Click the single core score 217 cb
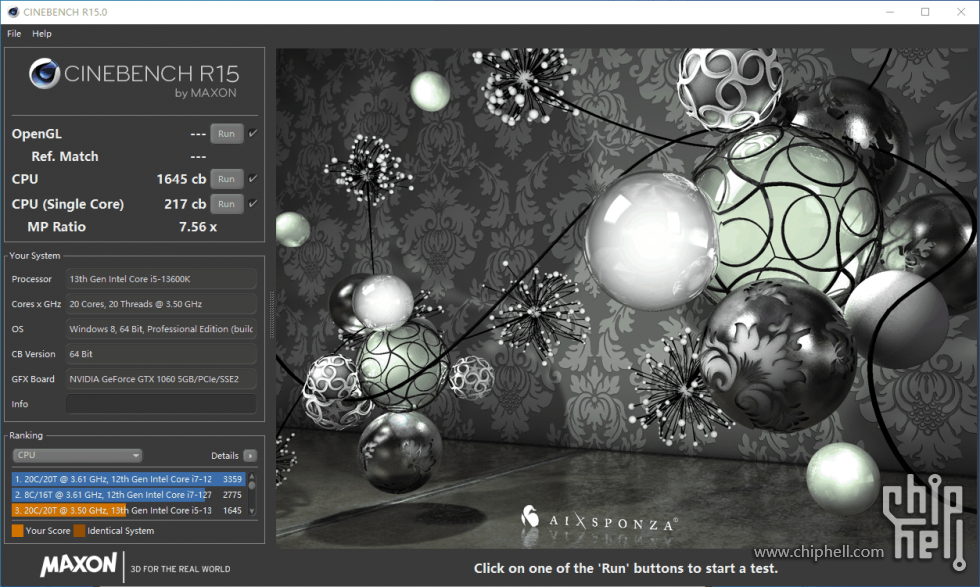Screen dimensions: 980x587 185,204
